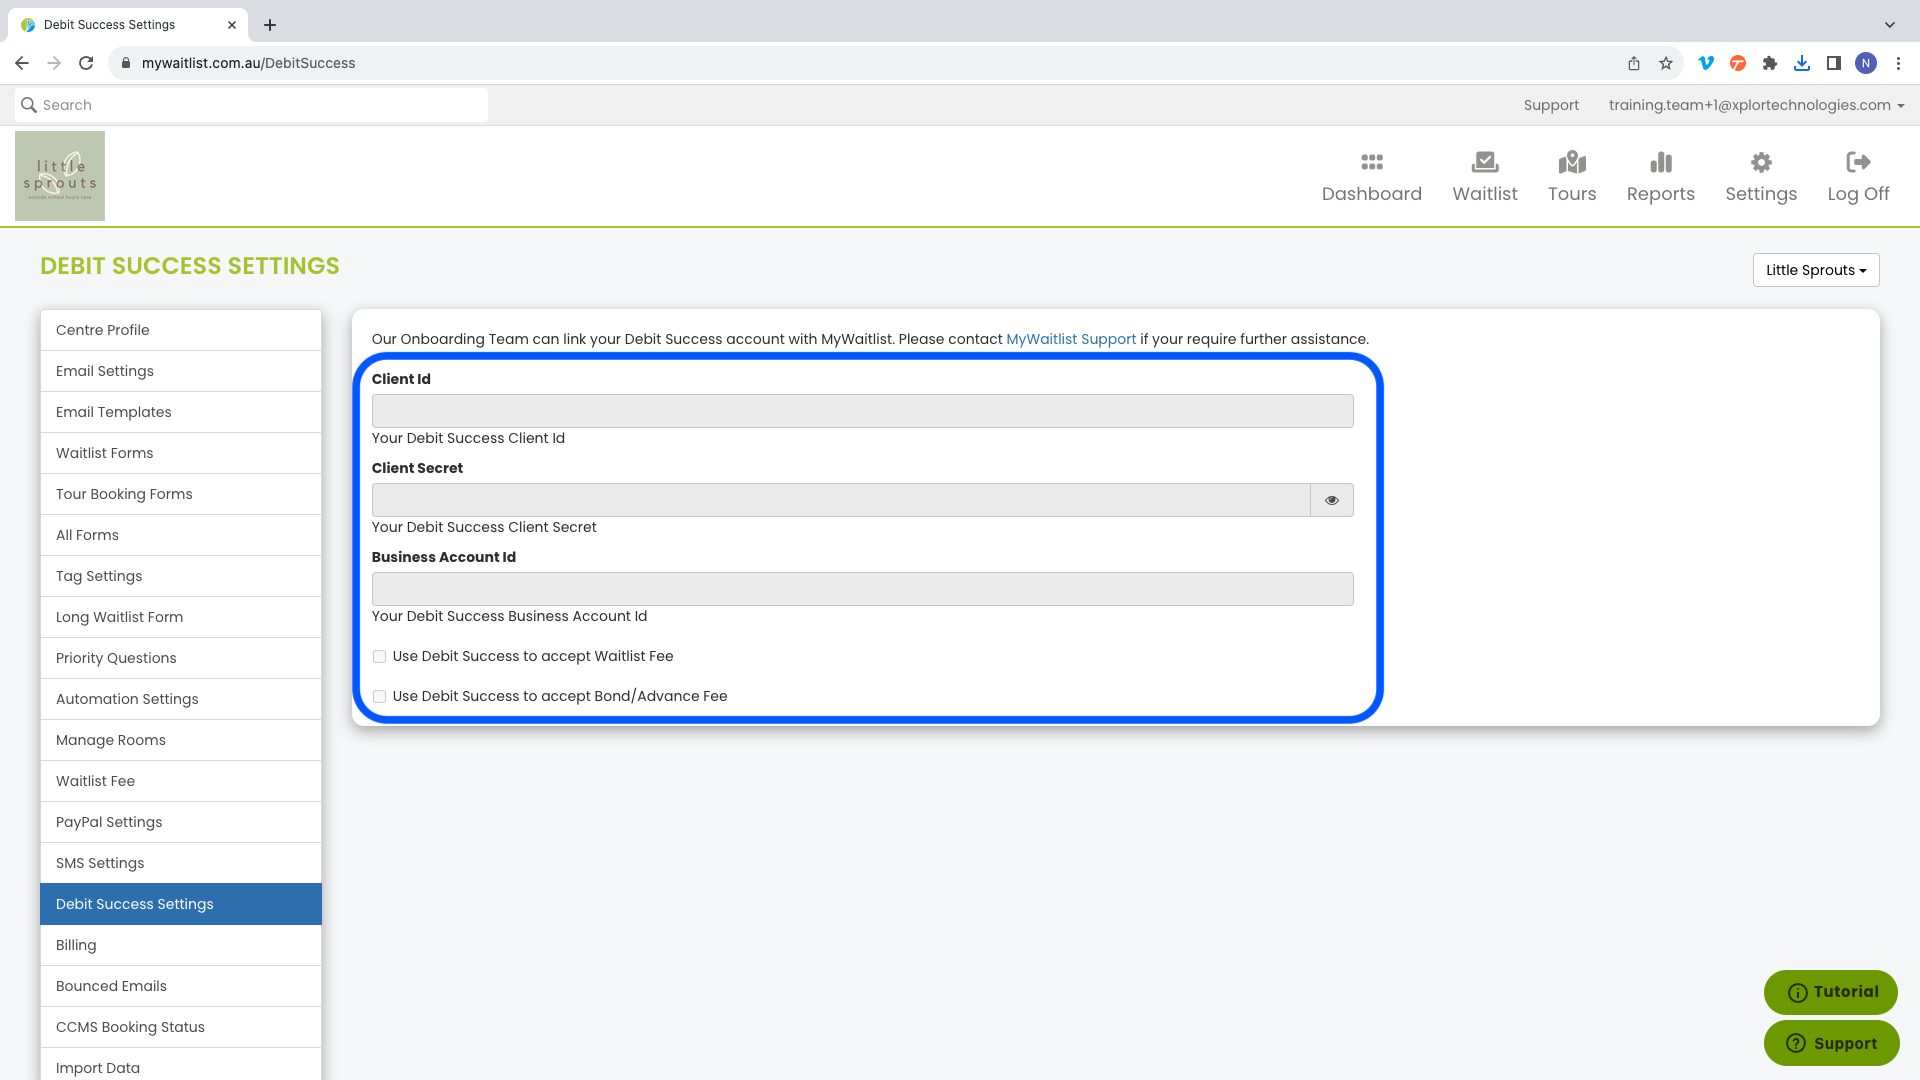1920x1080 pixels.
Task: Select Import Data in sidebar
Action: pos(181,1066)
